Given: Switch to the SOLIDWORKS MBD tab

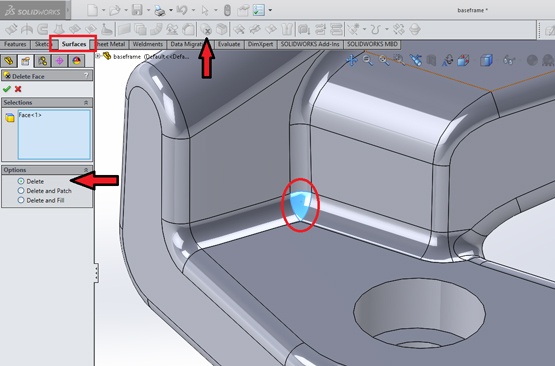Looking at the screenshot, I should 372,44.
